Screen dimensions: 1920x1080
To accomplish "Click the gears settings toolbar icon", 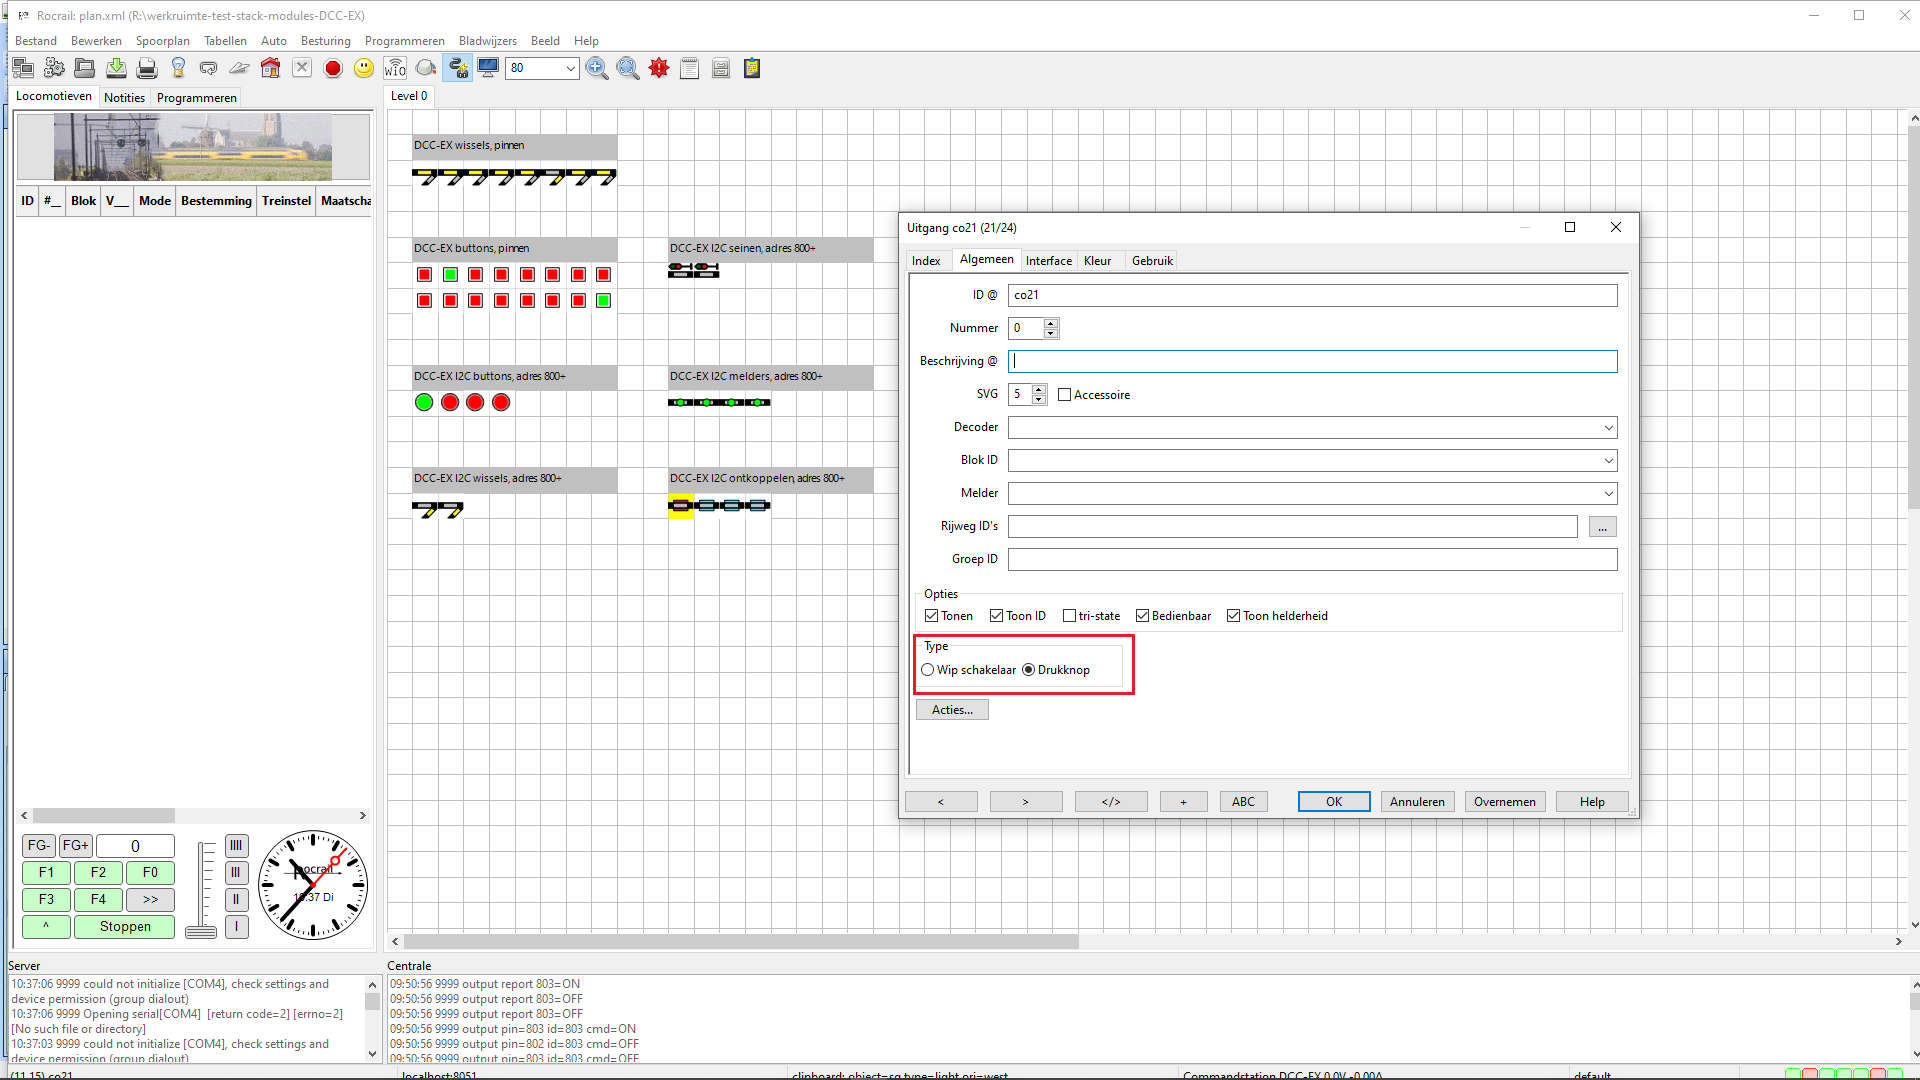I will pyautogui.click(x=54, y=68).
